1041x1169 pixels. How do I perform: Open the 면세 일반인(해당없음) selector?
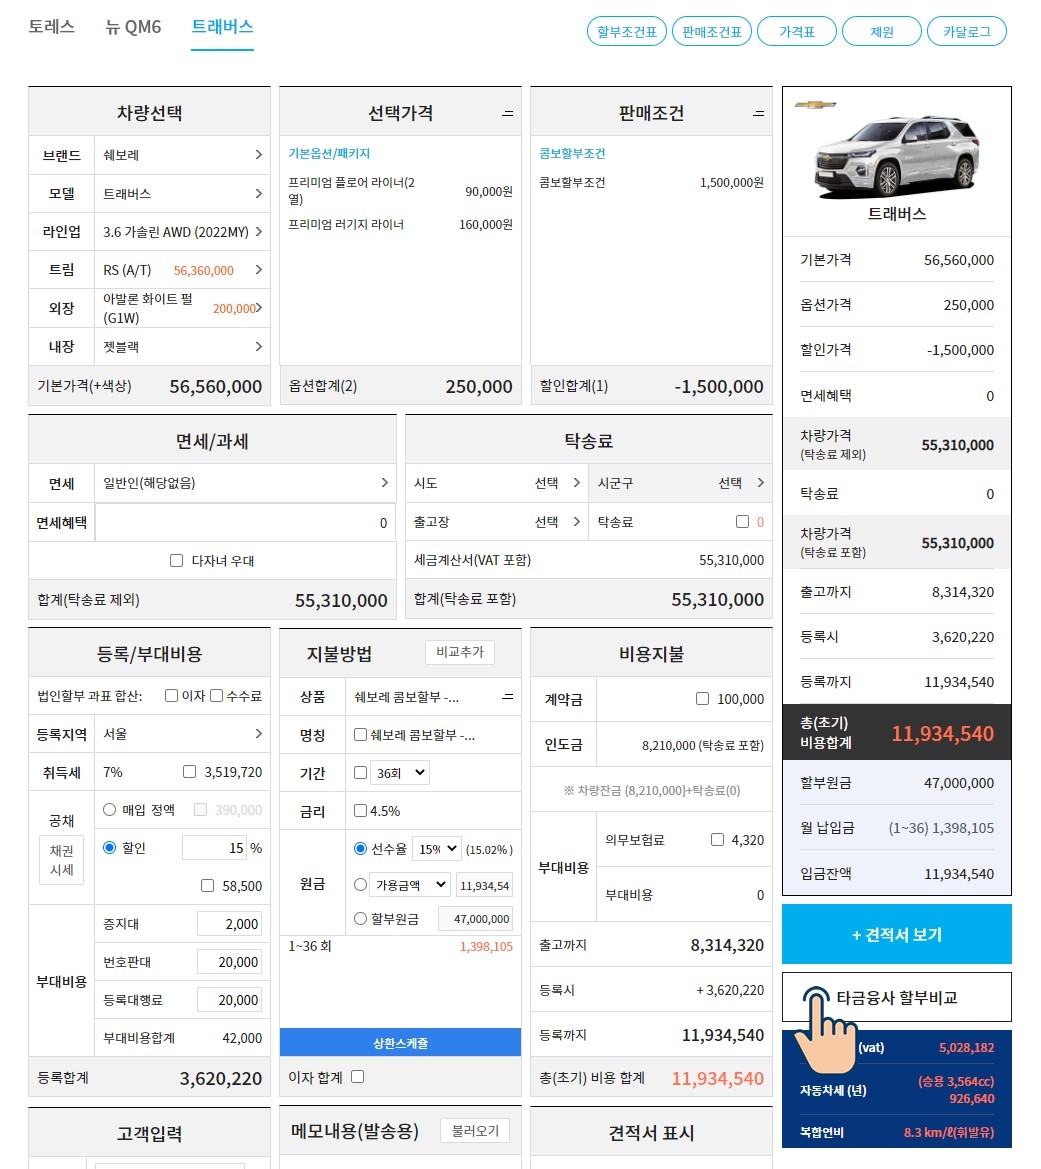point(245,483)
